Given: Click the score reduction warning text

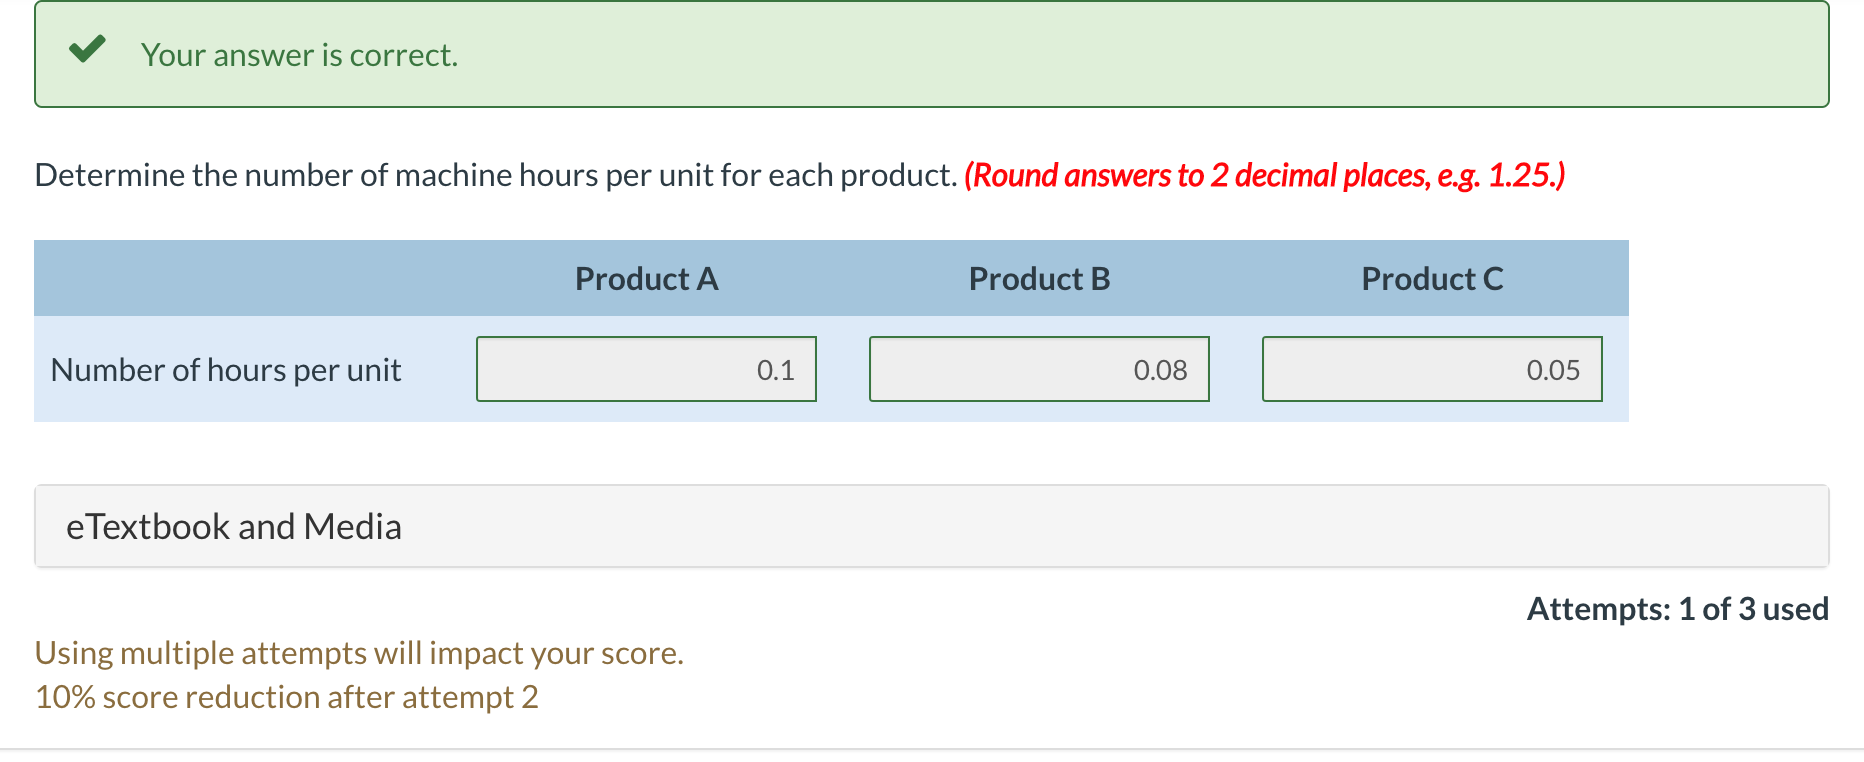Looking at the screenshot, I should point(287,696).
